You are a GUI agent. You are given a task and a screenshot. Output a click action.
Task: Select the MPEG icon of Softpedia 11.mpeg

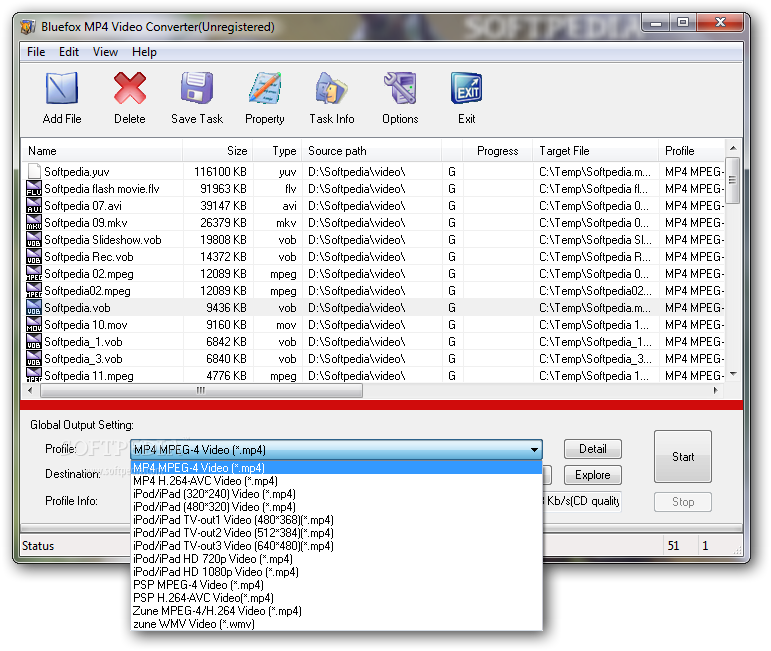point(34,375)
